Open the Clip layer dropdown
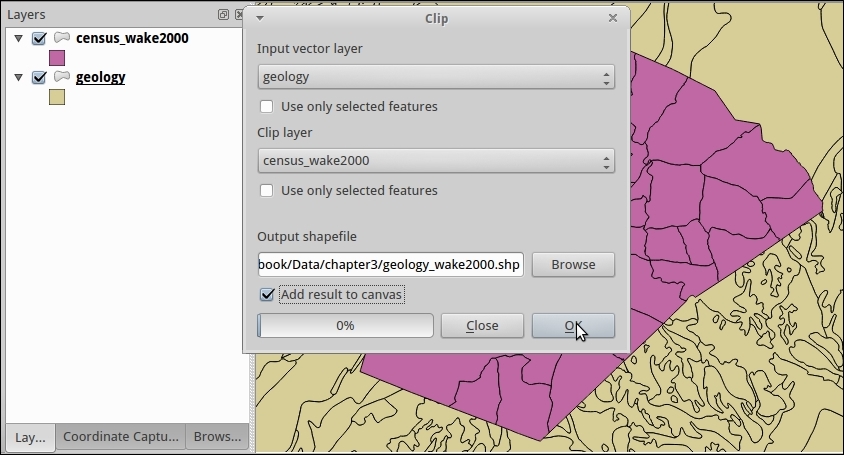This screenshot has width=844, height=455. point(435,160)
